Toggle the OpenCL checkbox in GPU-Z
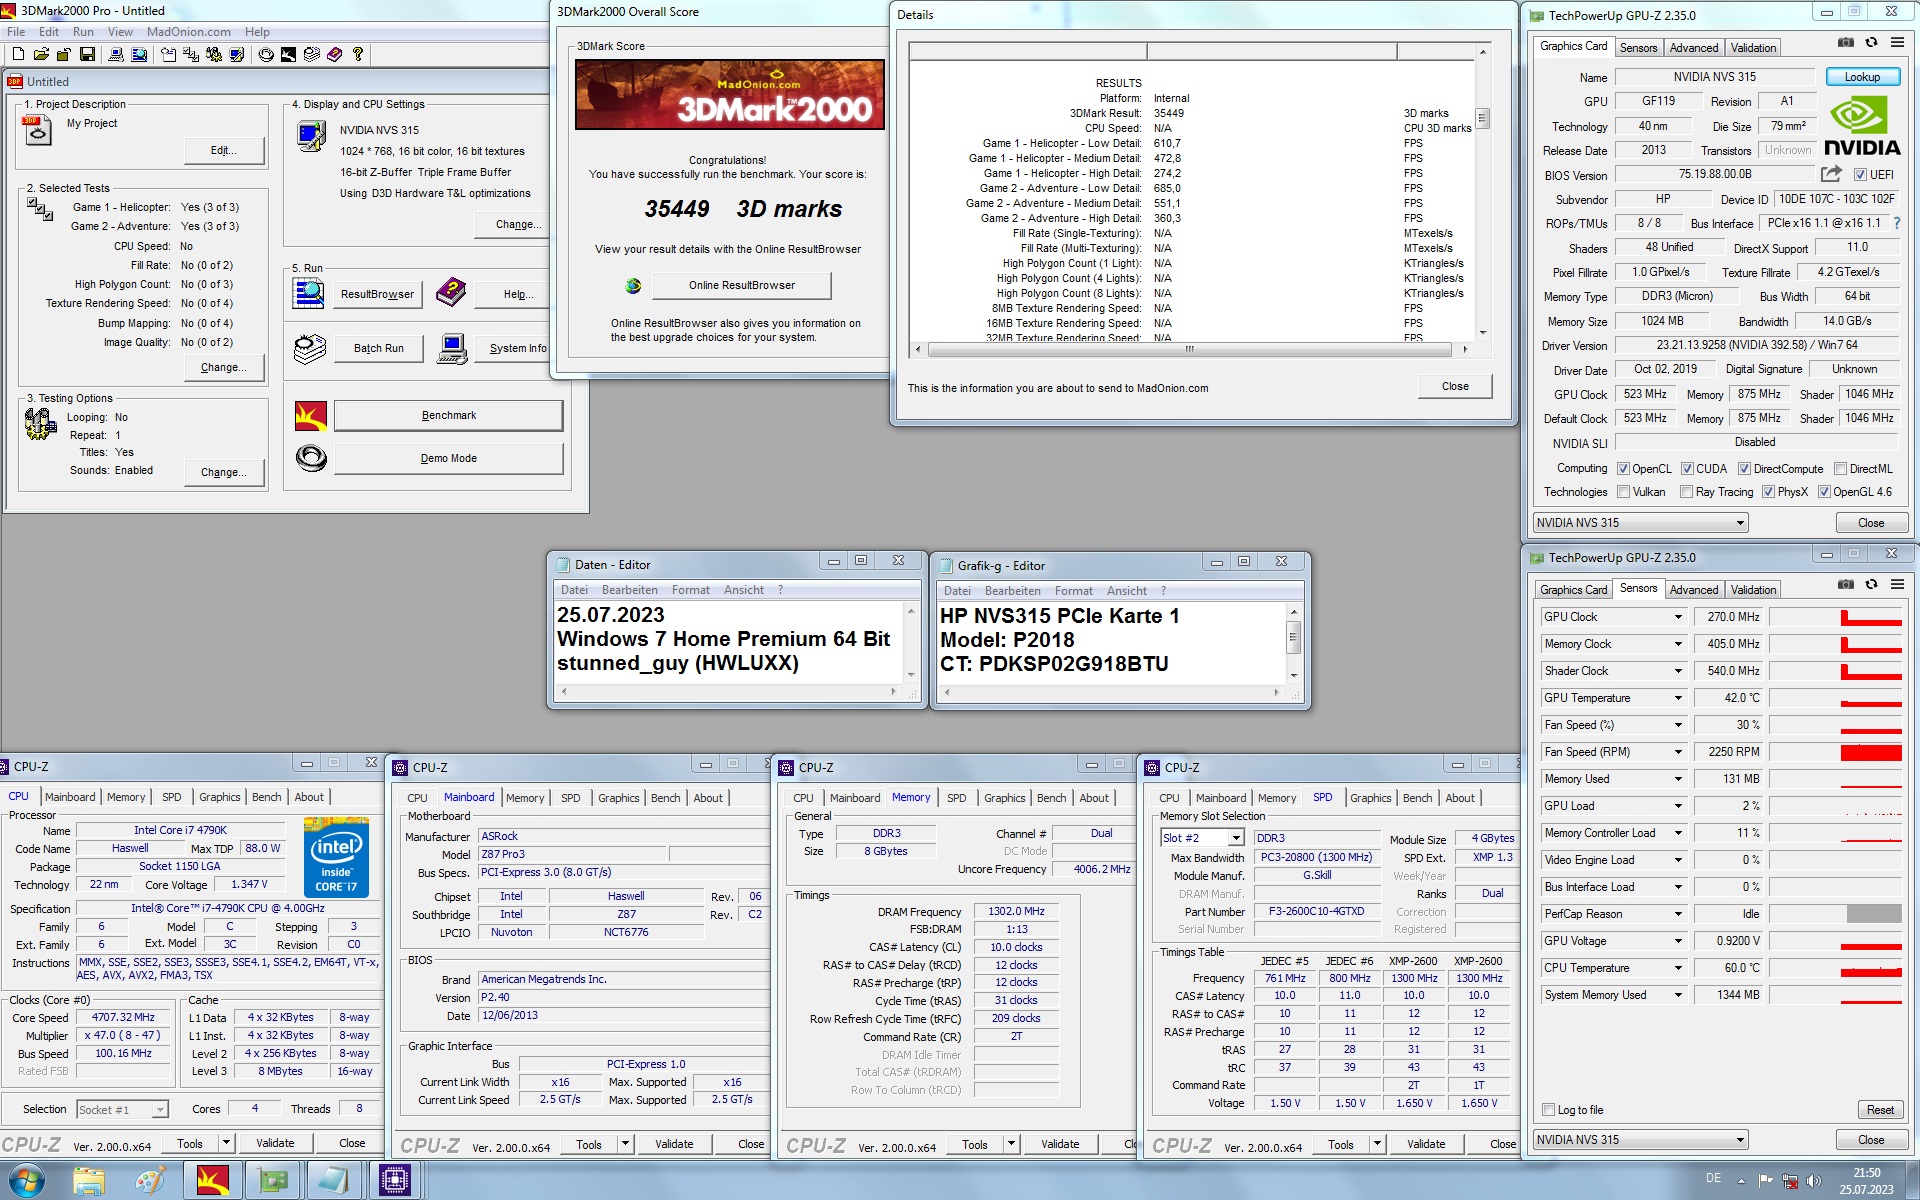Screen dimensions: 1920x1200 1624,469
